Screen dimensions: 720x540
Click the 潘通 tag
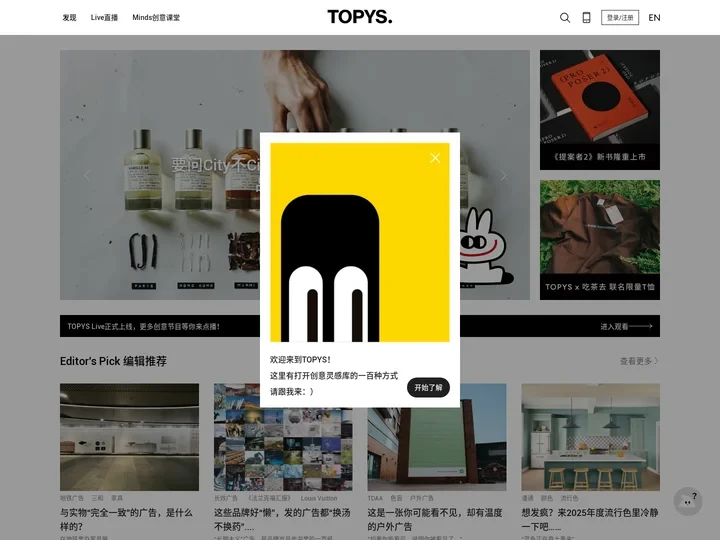[x=527, y=498]
